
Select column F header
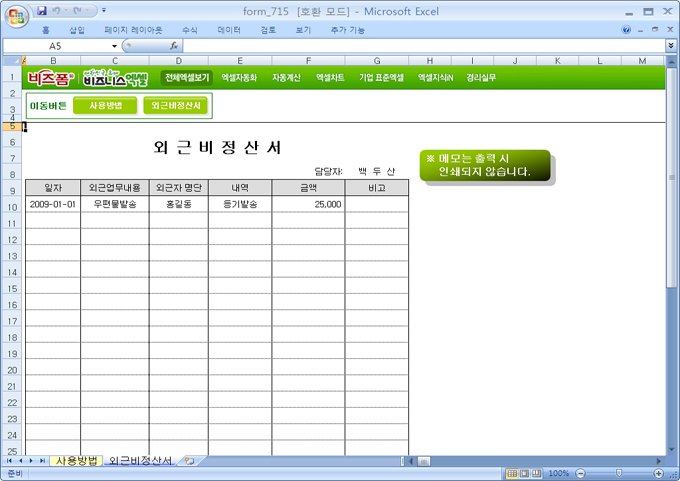[x=308, y=61]
